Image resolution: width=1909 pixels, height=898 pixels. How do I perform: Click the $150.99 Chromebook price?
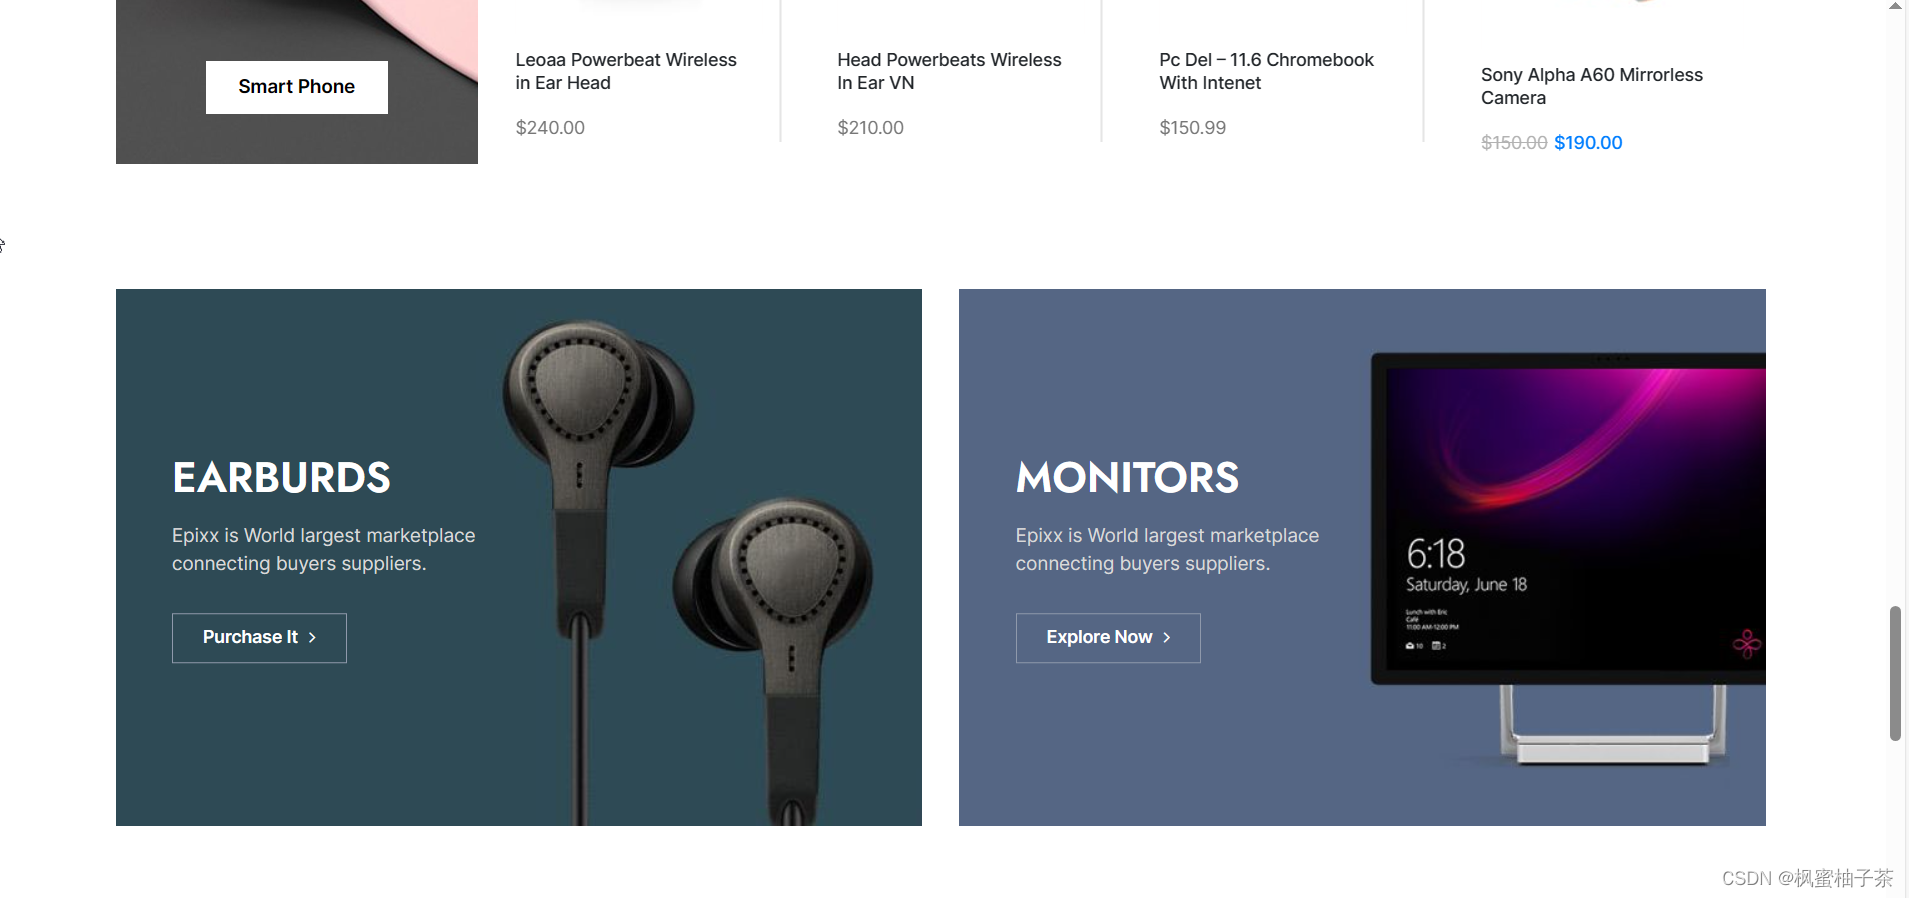point(1192,128)
